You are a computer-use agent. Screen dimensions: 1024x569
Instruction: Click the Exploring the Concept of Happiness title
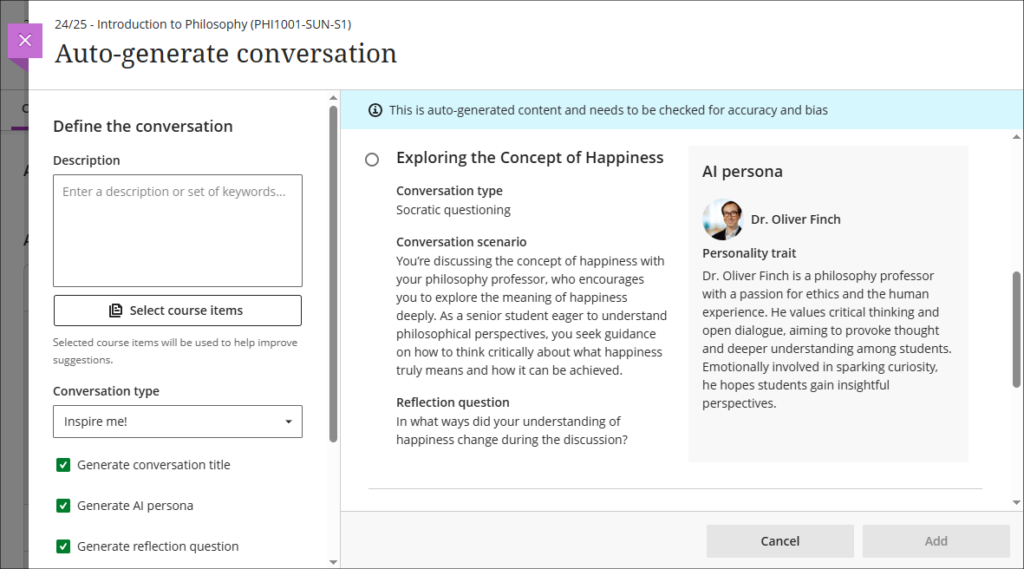coord(530,157)
